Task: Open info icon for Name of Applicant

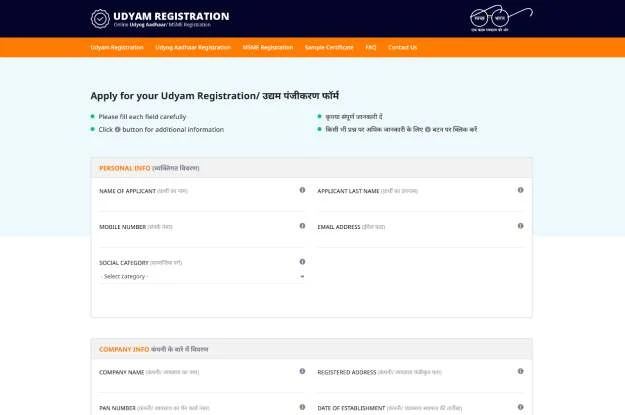Action: point(302,190)
